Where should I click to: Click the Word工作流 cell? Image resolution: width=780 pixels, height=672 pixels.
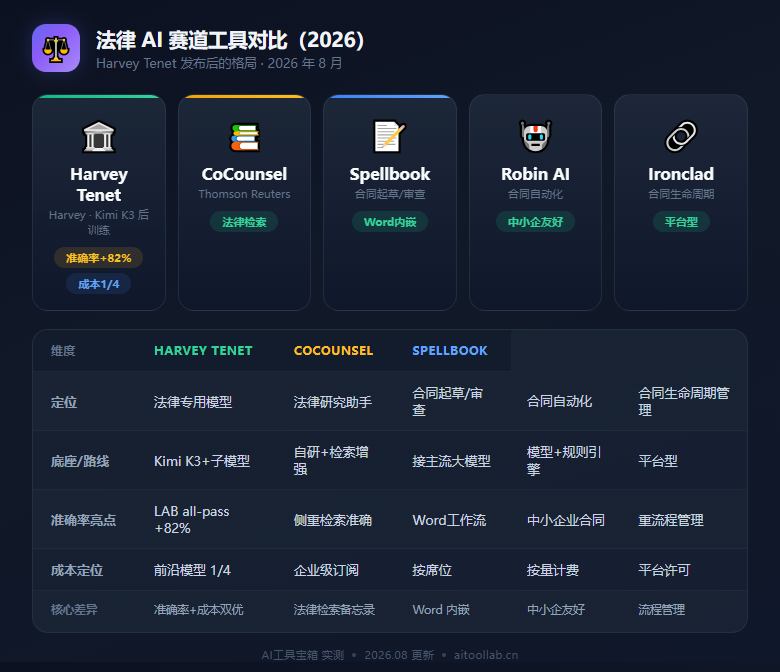click(449, 520)
